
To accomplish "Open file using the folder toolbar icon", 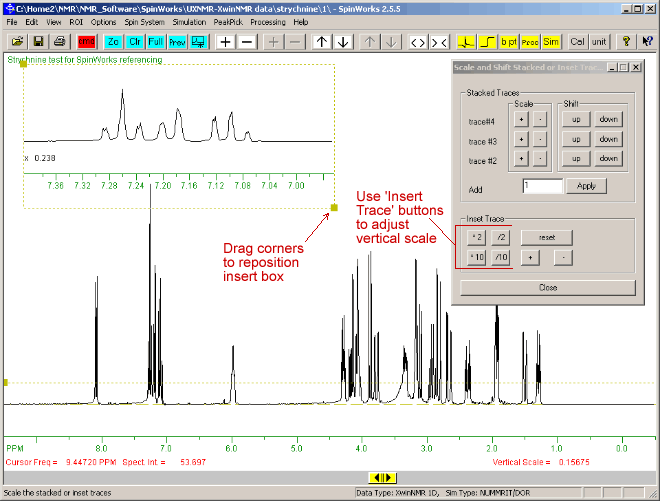I will tap(17, 42).
